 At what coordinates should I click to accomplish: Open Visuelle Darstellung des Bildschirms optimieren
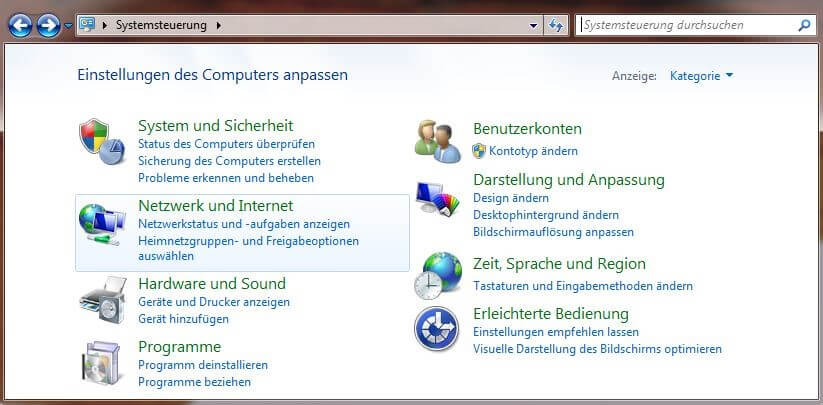point(597,349)
